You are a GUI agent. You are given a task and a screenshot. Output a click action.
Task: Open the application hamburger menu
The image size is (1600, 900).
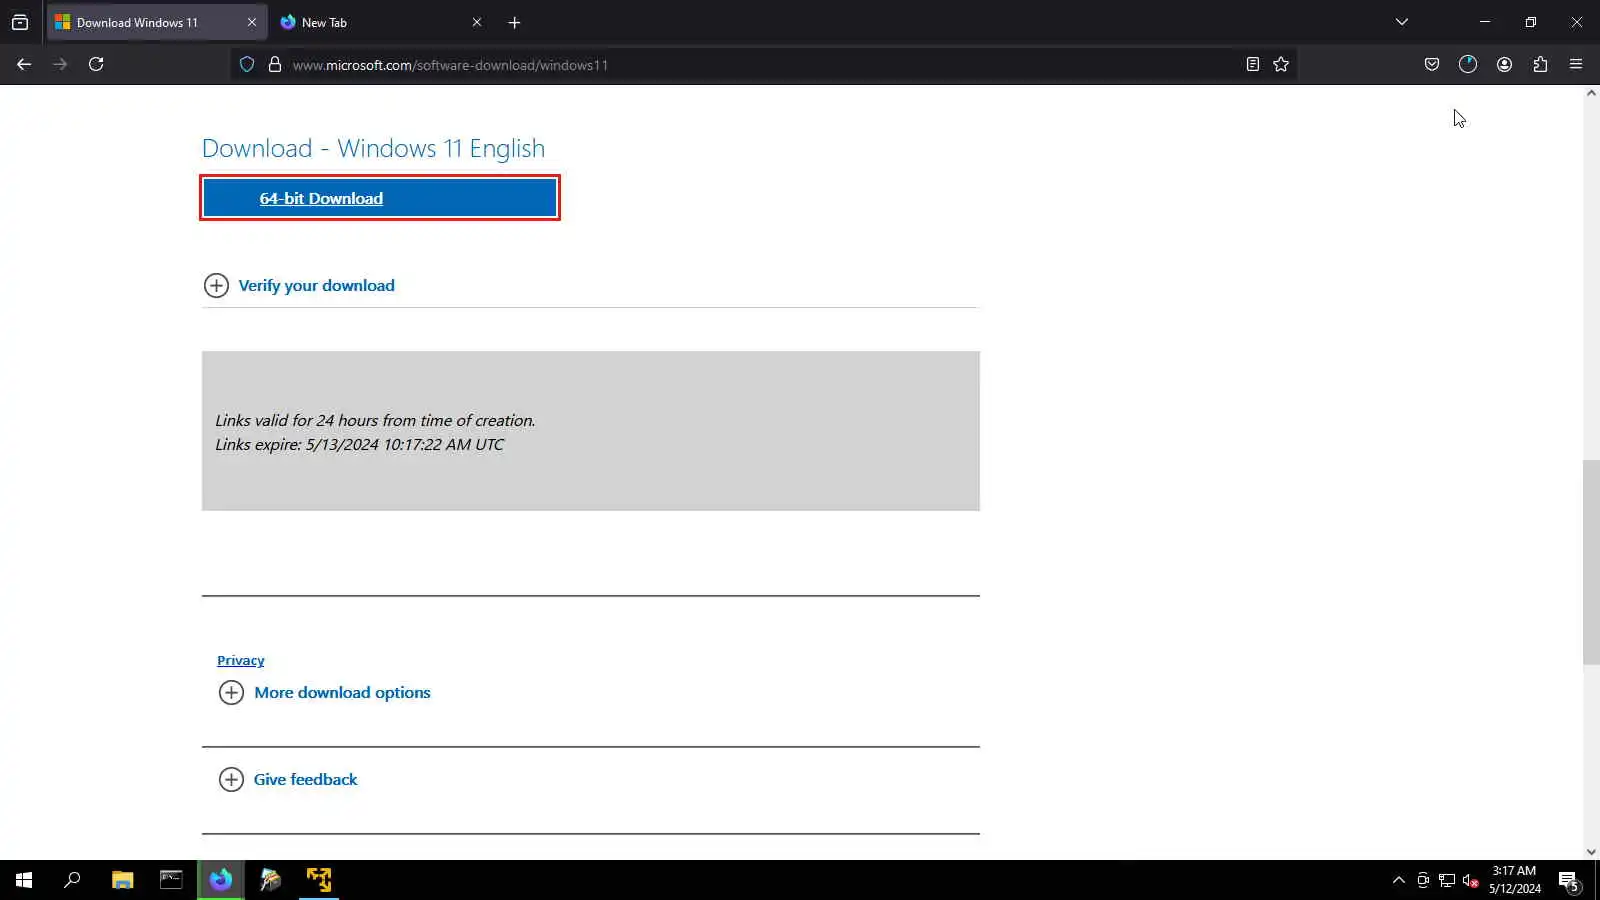[1576, 64]
